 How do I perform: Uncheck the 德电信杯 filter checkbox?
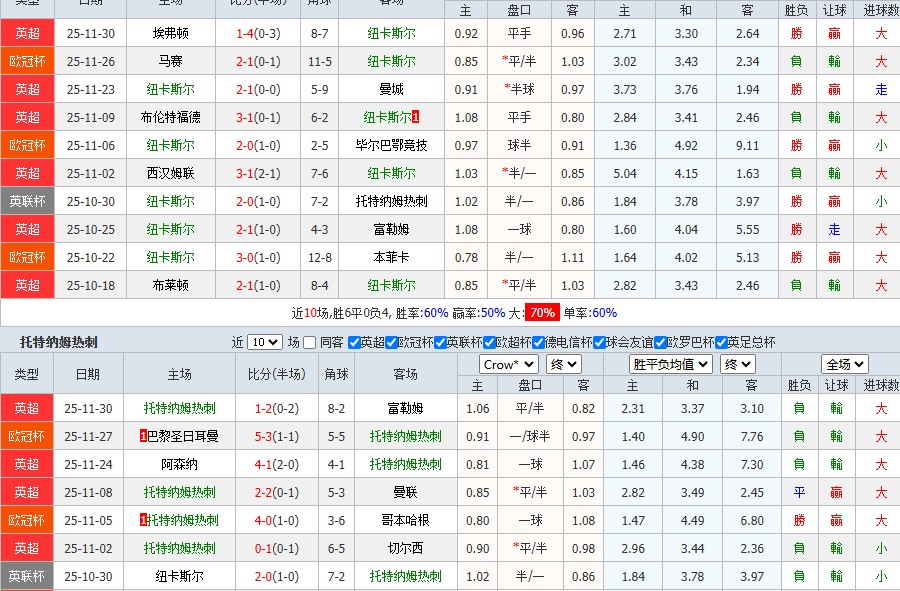540,342
